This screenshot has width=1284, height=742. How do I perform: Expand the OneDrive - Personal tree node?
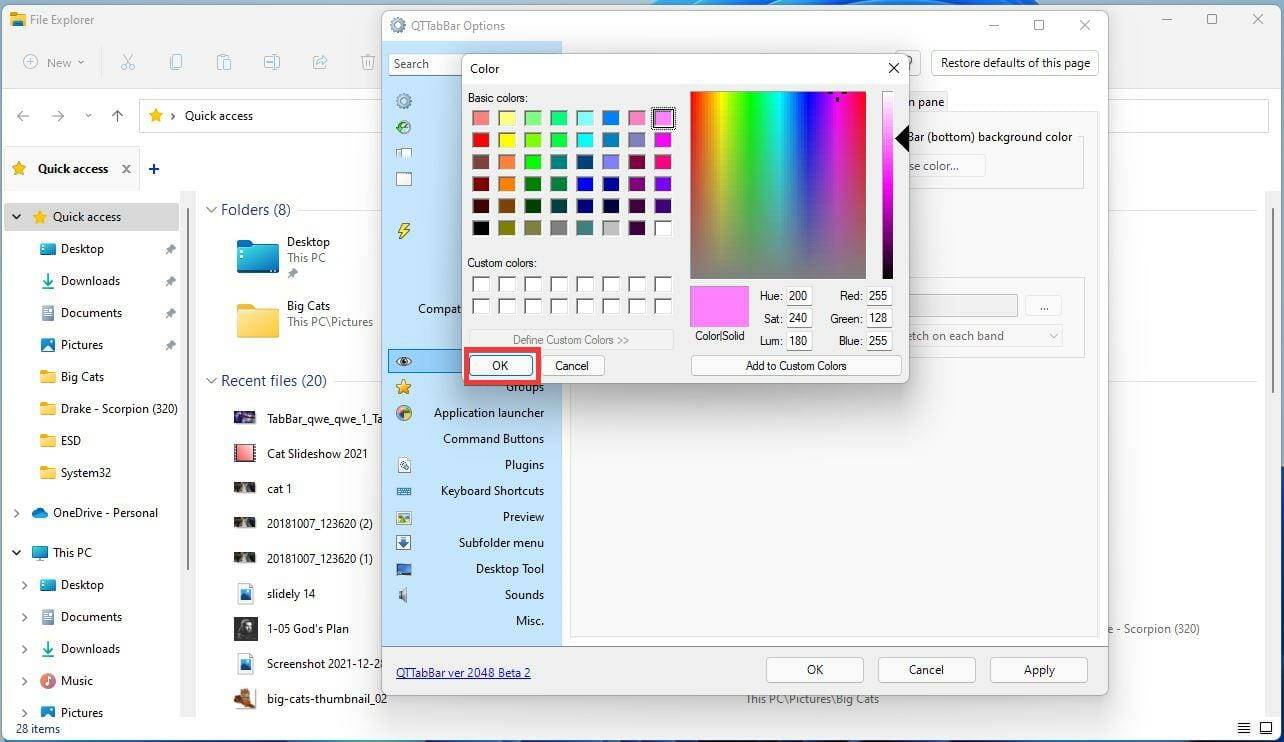[17, 512]
